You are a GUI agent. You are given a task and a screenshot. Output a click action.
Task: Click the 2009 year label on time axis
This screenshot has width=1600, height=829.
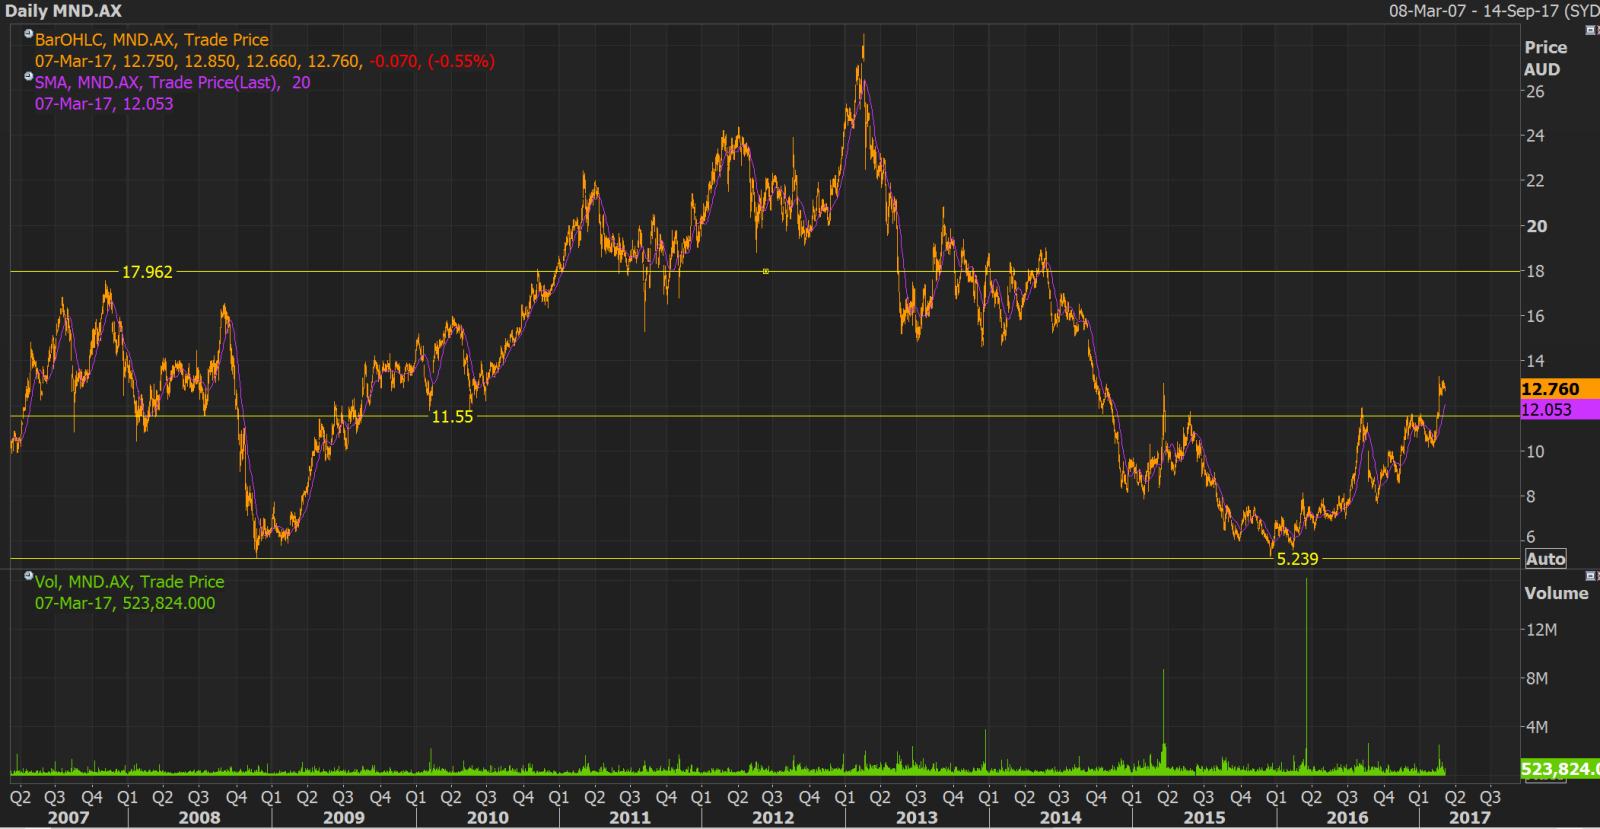tap(344, 818)
